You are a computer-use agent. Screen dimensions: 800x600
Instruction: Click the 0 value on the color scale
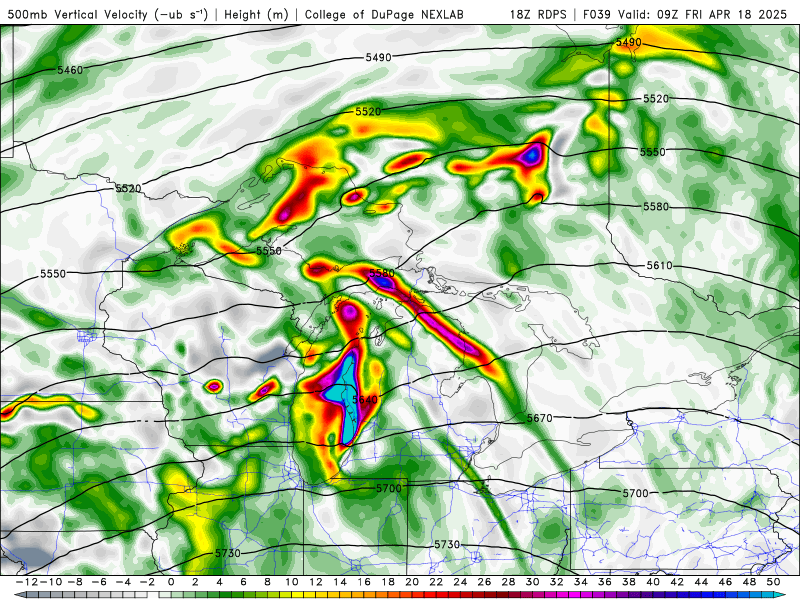pos(171,582)
